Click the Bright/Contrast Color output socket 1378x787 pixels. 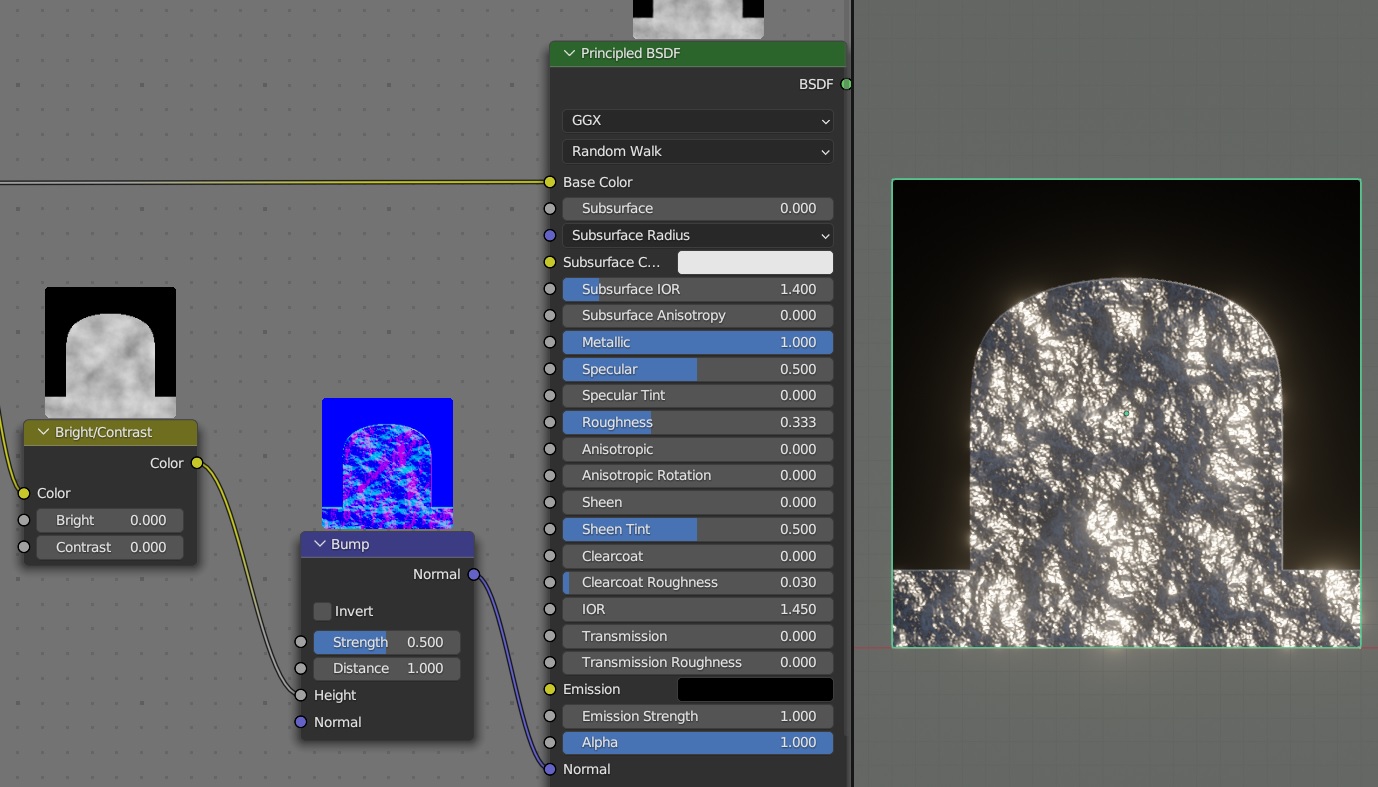coord(197,463)
